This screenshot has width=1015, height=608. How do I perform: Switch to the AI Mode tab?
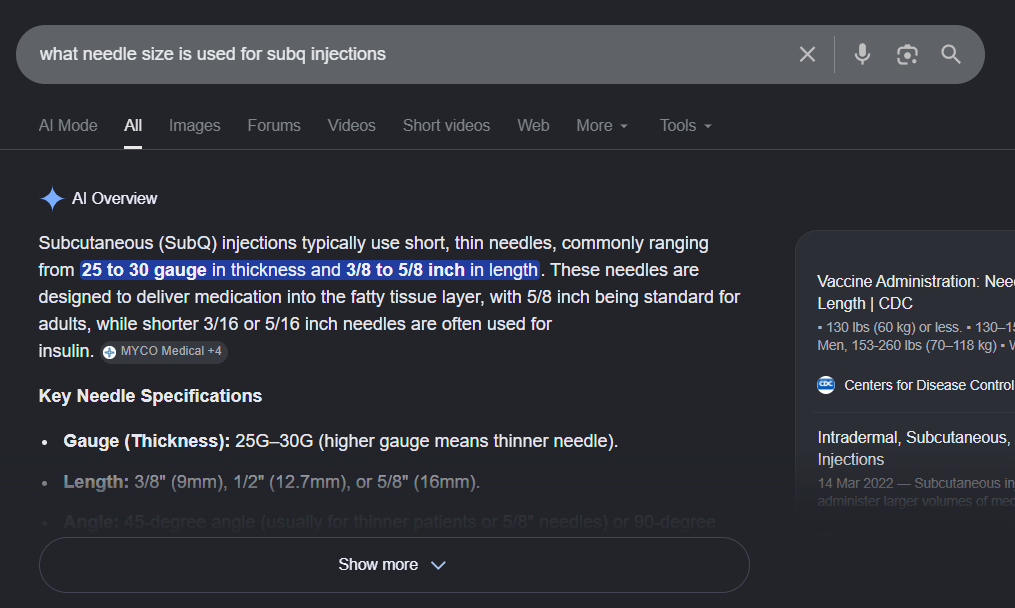click(68, 126)
